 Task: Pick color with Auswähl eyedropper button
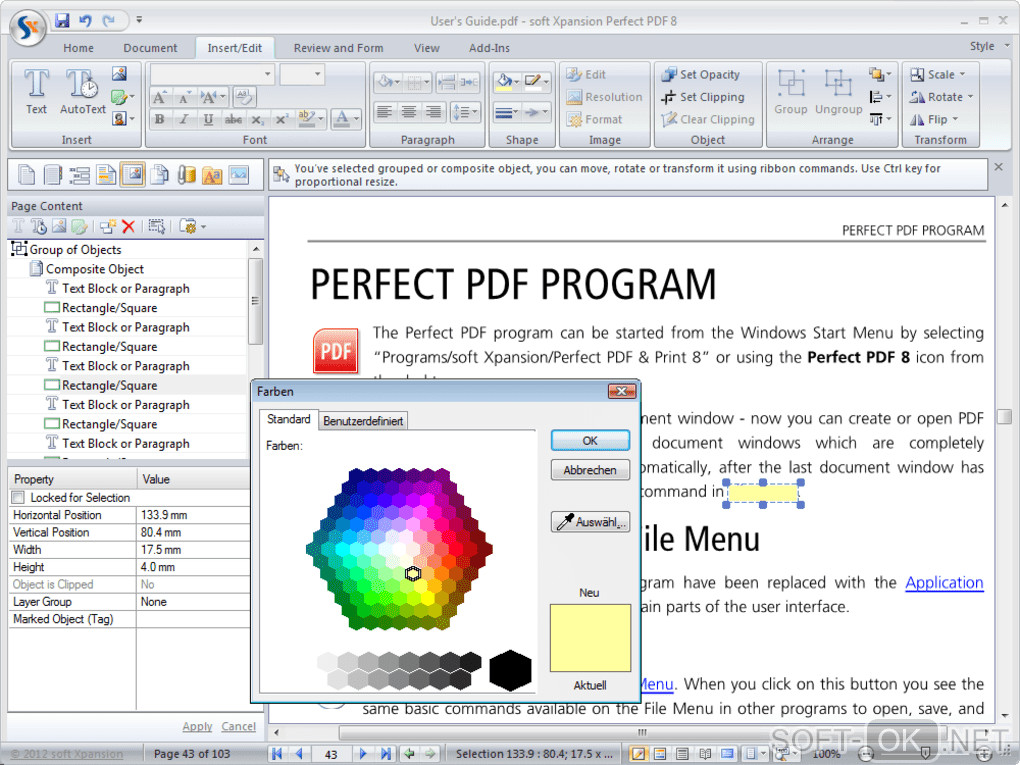[x=590, y=522]
